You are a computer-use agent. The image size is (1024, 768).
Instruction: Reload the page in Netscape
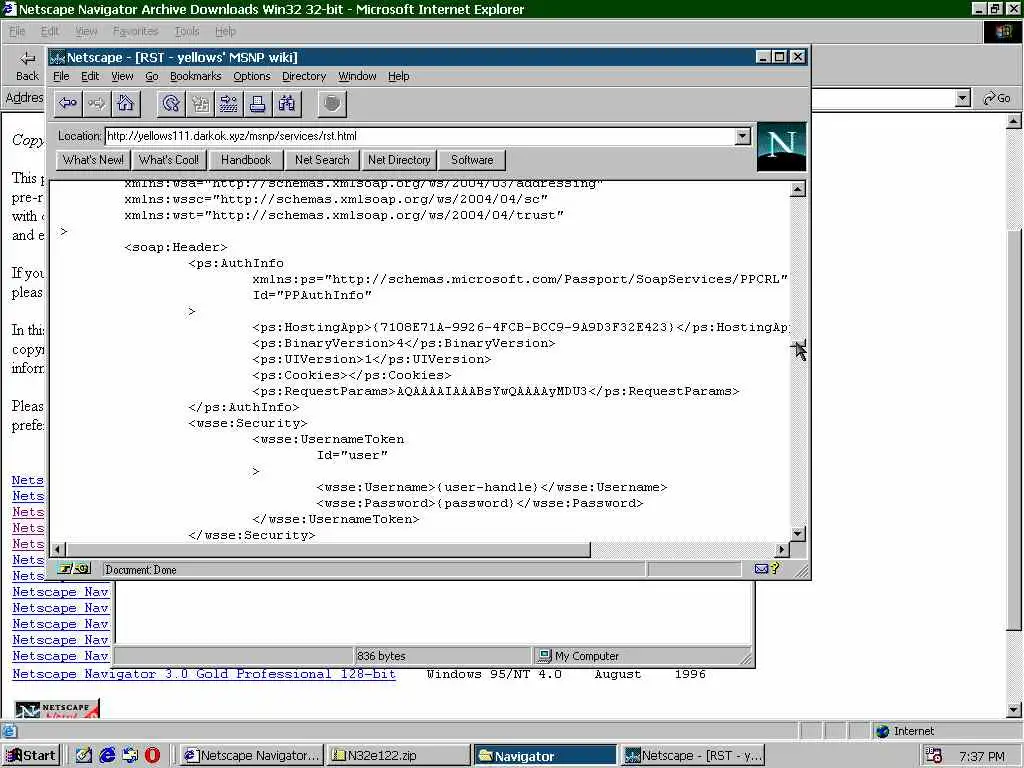coord(171,103)
